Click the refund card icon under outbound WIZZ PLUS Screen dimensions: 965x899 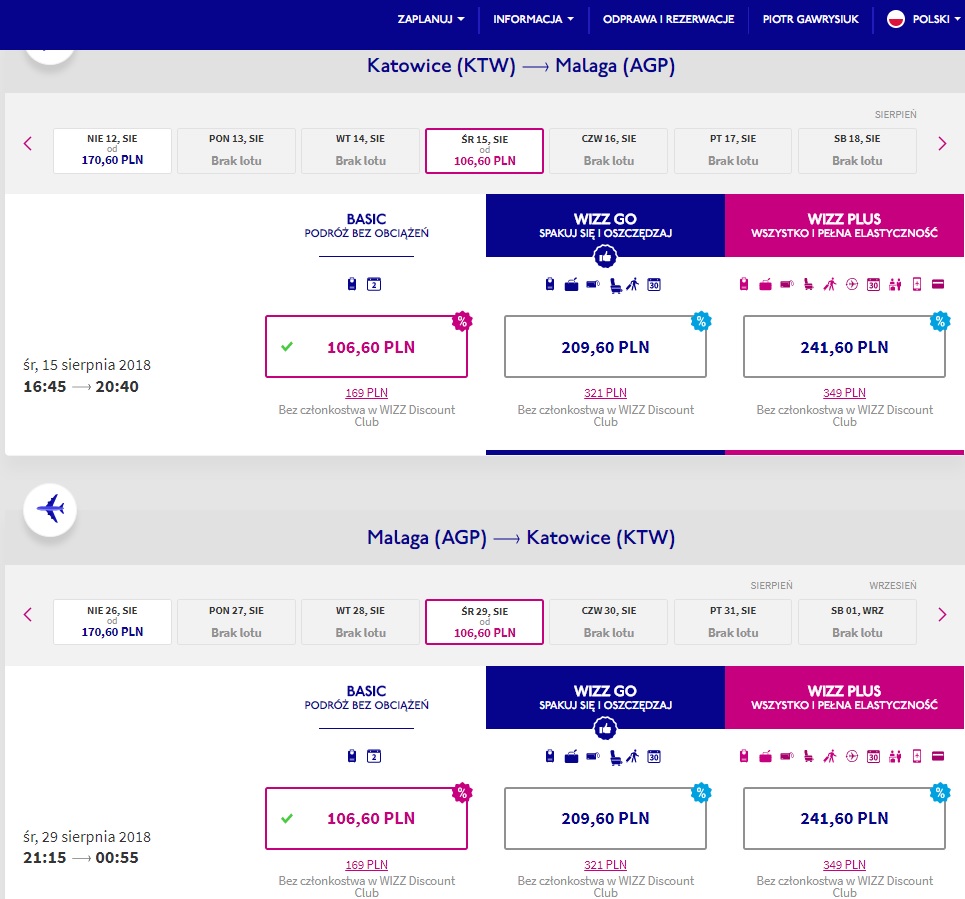938,284
